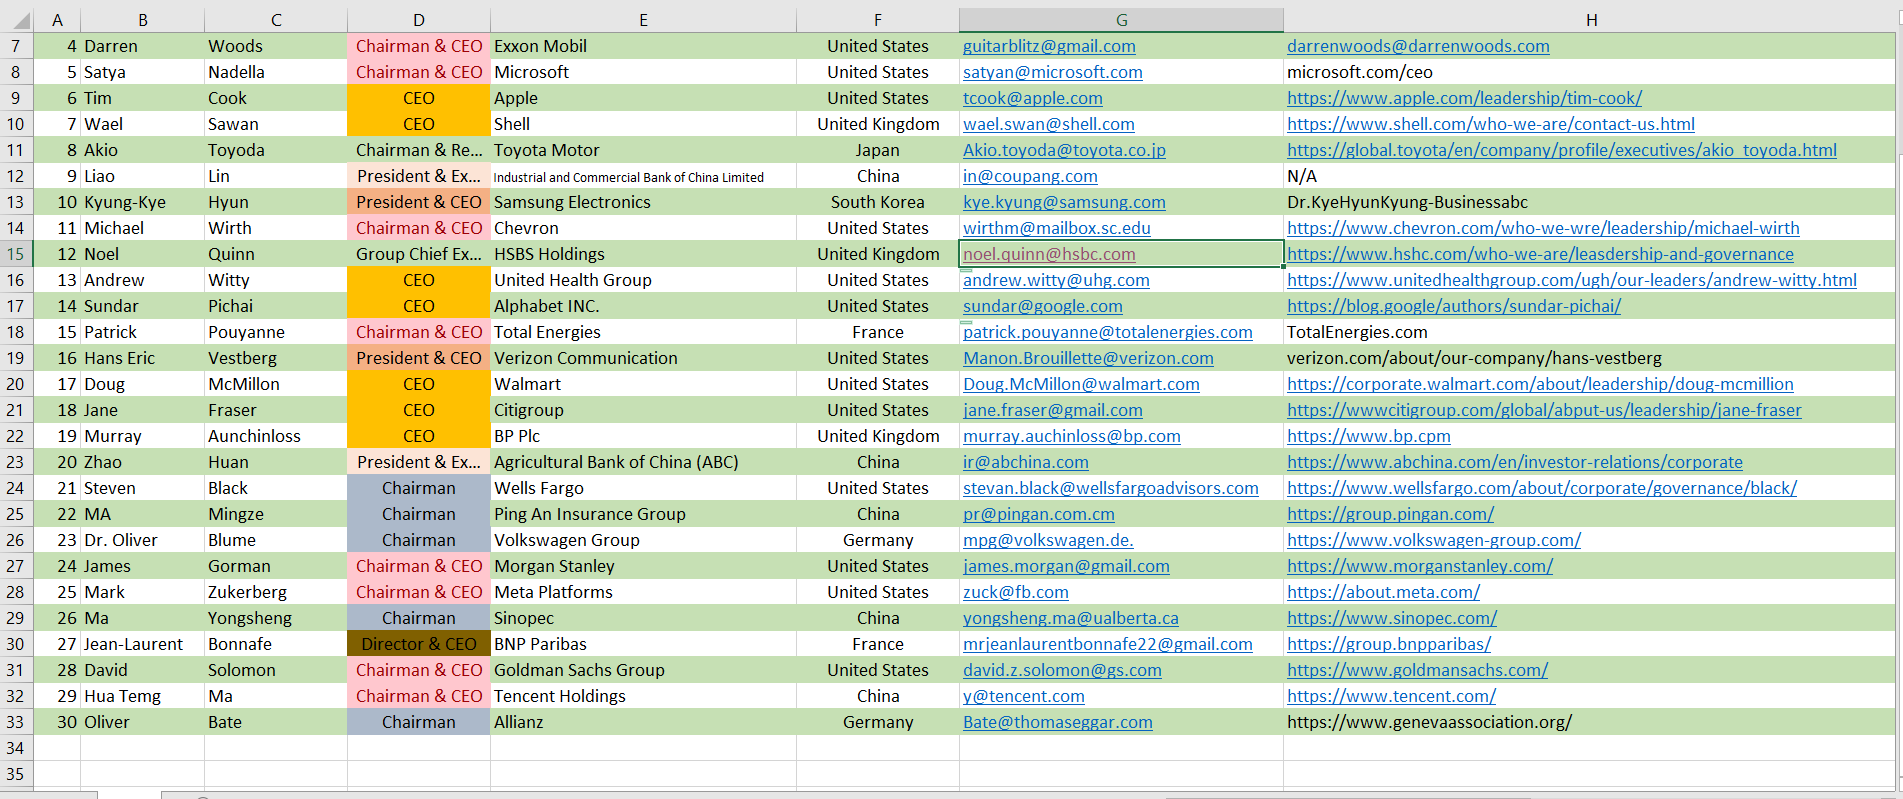Select row 15 header

click(16, 254)
